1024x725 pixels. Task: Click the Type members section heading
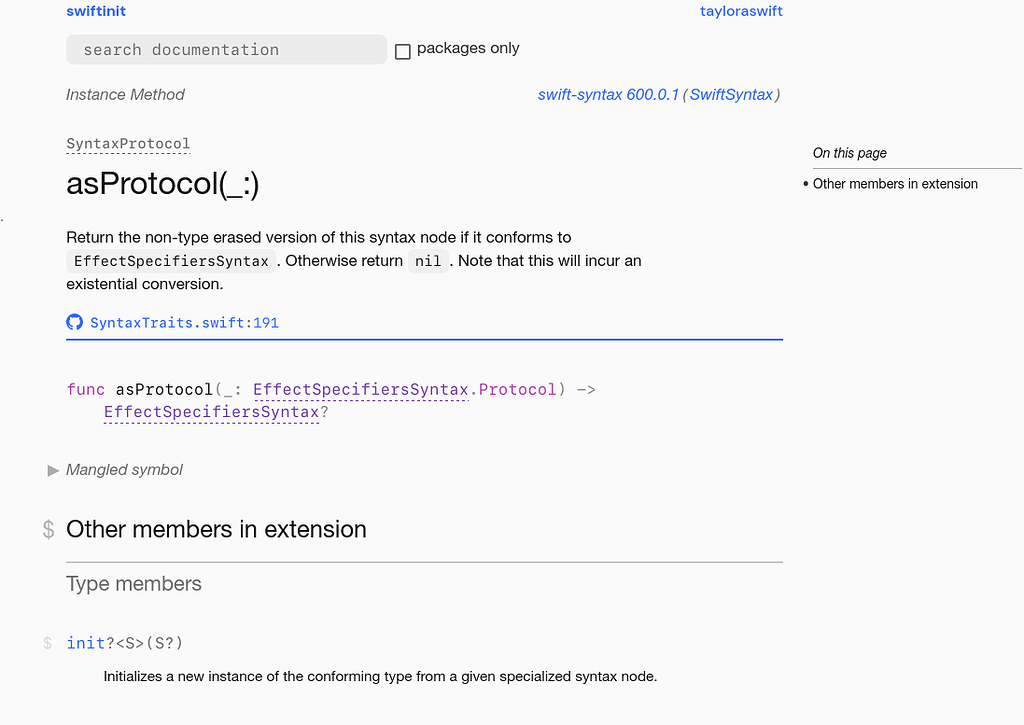(x=133, y=583)
